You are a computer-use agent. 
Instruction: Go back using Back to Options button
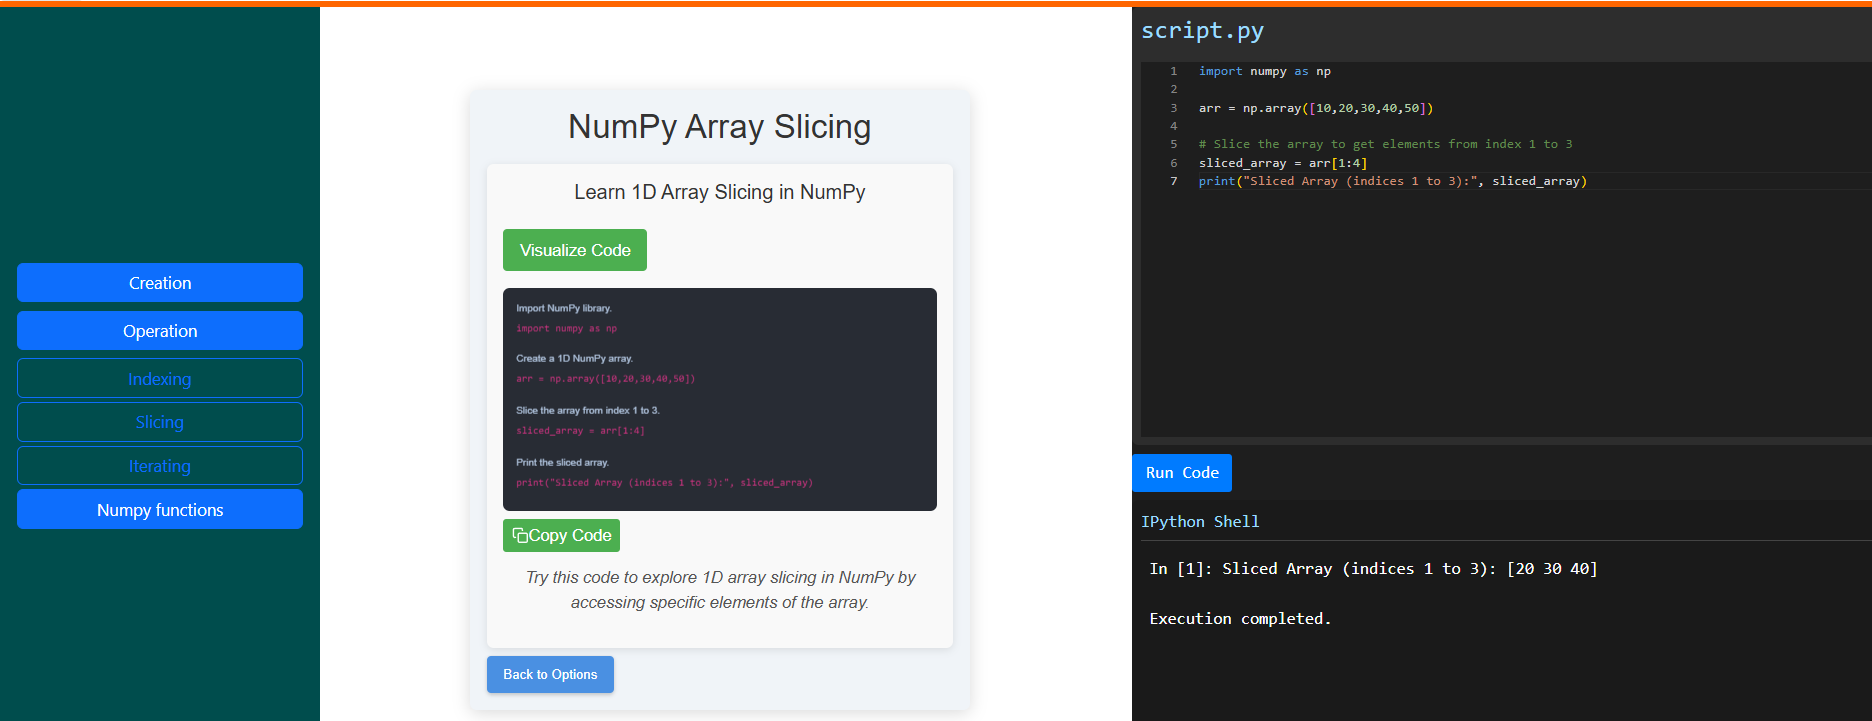pos(550,675)
